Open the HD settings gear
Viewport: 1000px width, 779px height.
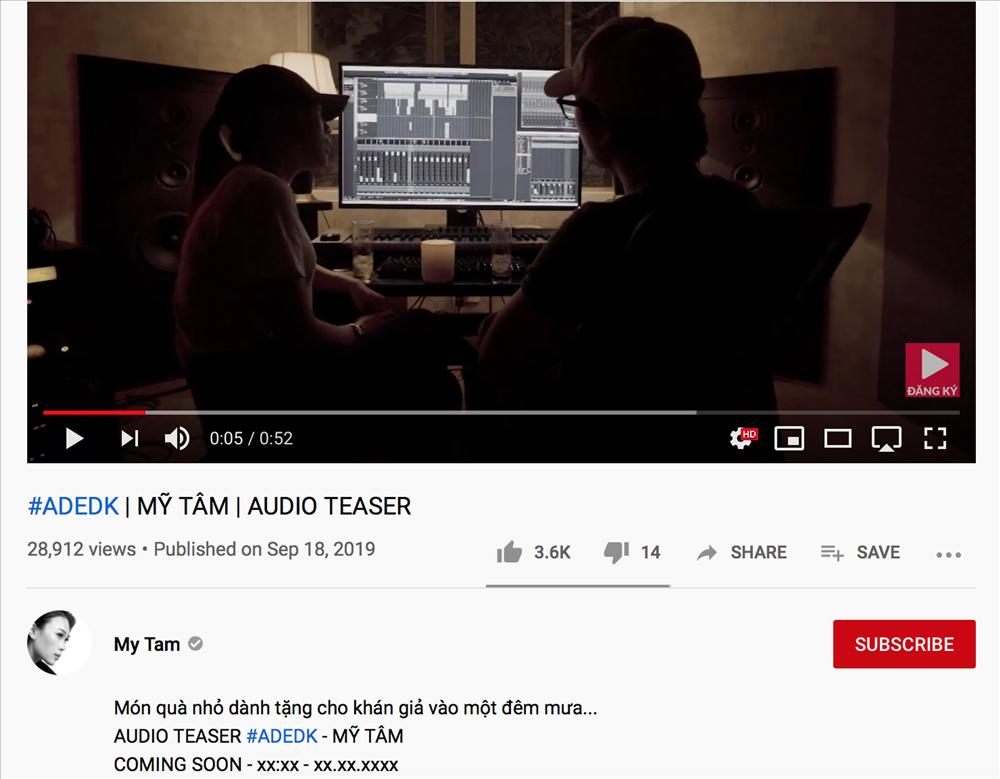743,438
